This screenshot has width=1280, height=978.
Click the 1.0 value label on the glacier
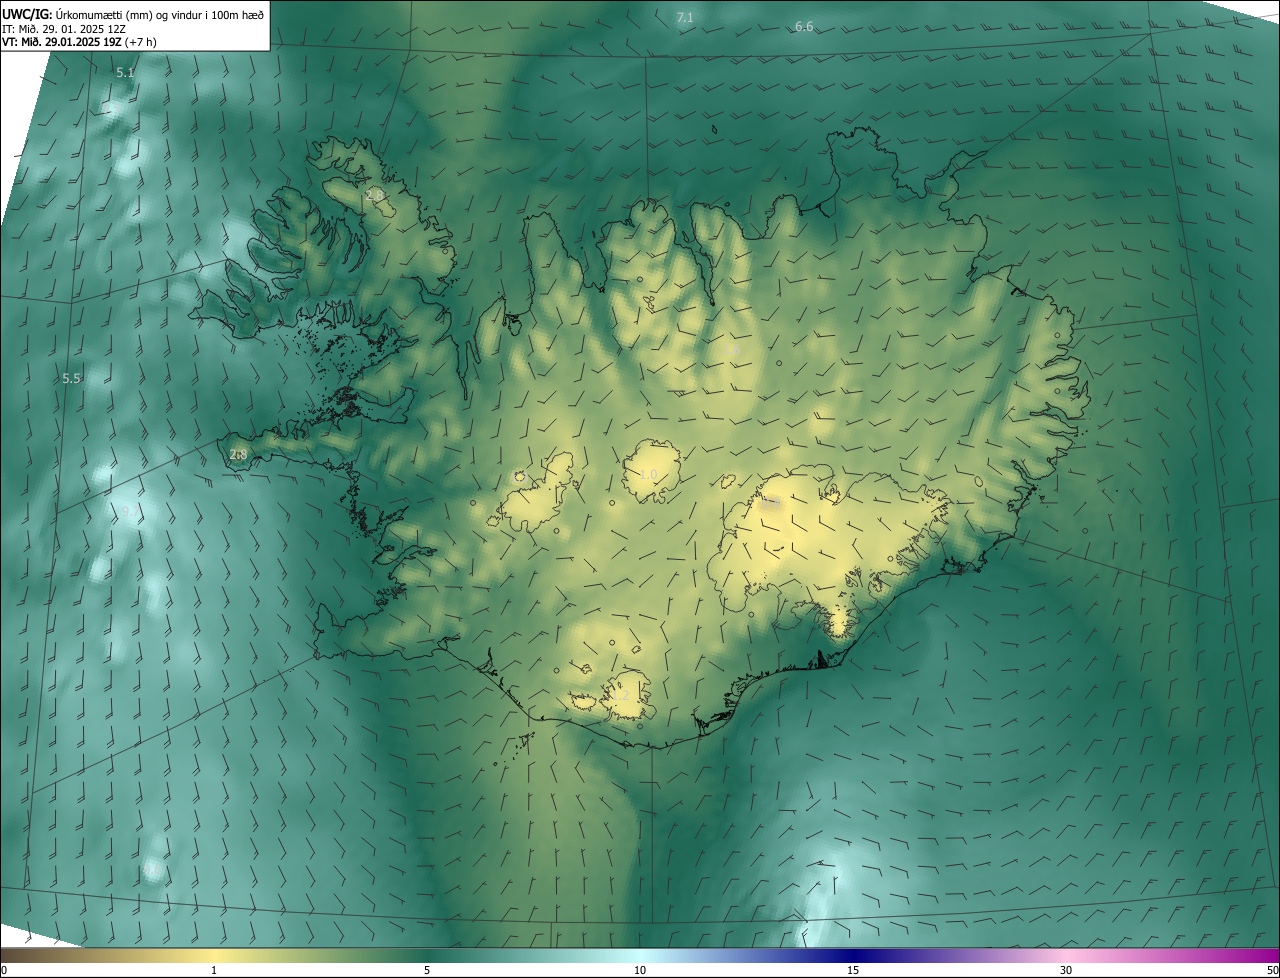point(649,475)
